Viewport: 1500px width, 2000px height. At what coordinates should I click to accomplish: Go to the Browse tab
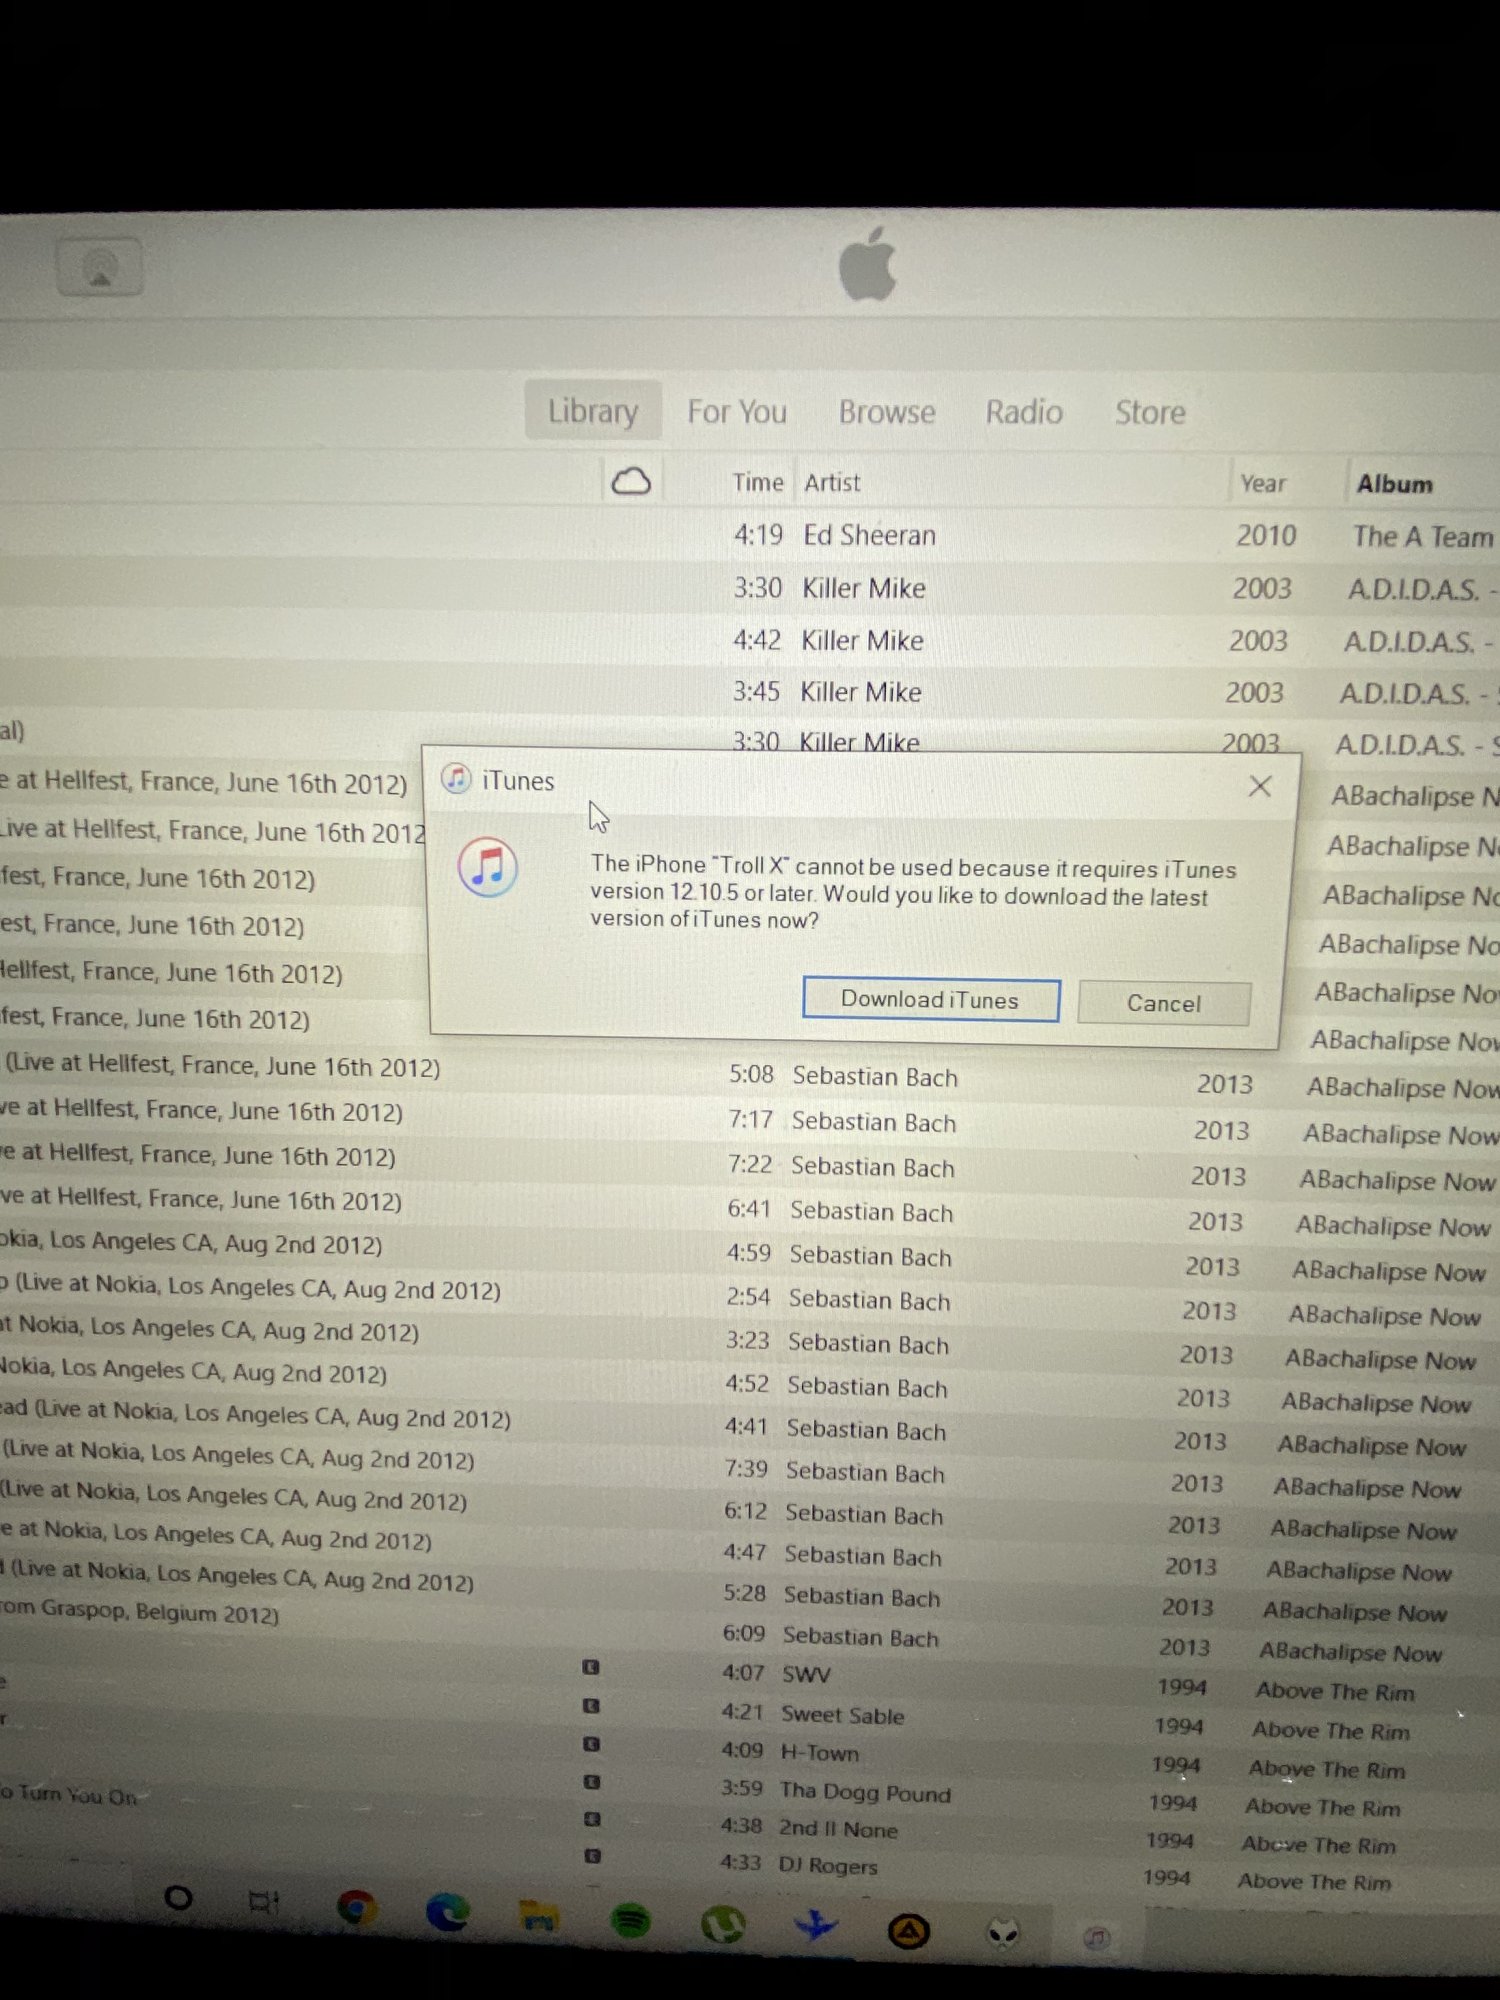point(887,412)
